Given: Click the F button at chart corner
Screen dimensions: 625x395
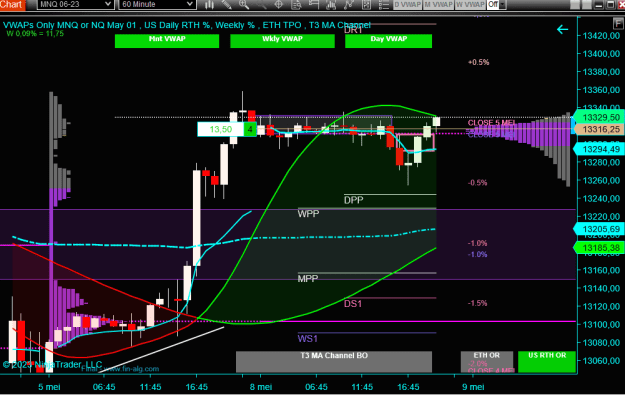Looking at the screenshot, I should click(x=619, y=24).
